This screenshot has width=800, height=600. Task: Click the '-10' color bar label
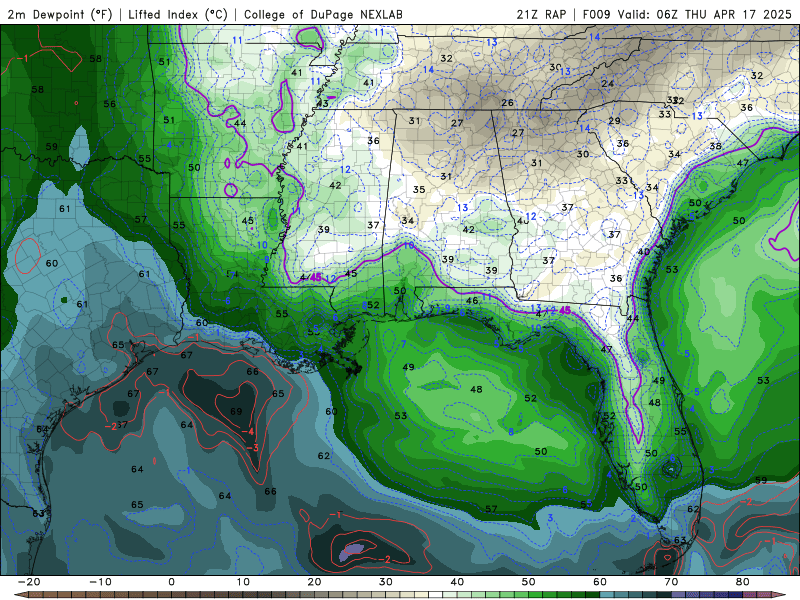[100, 582]
